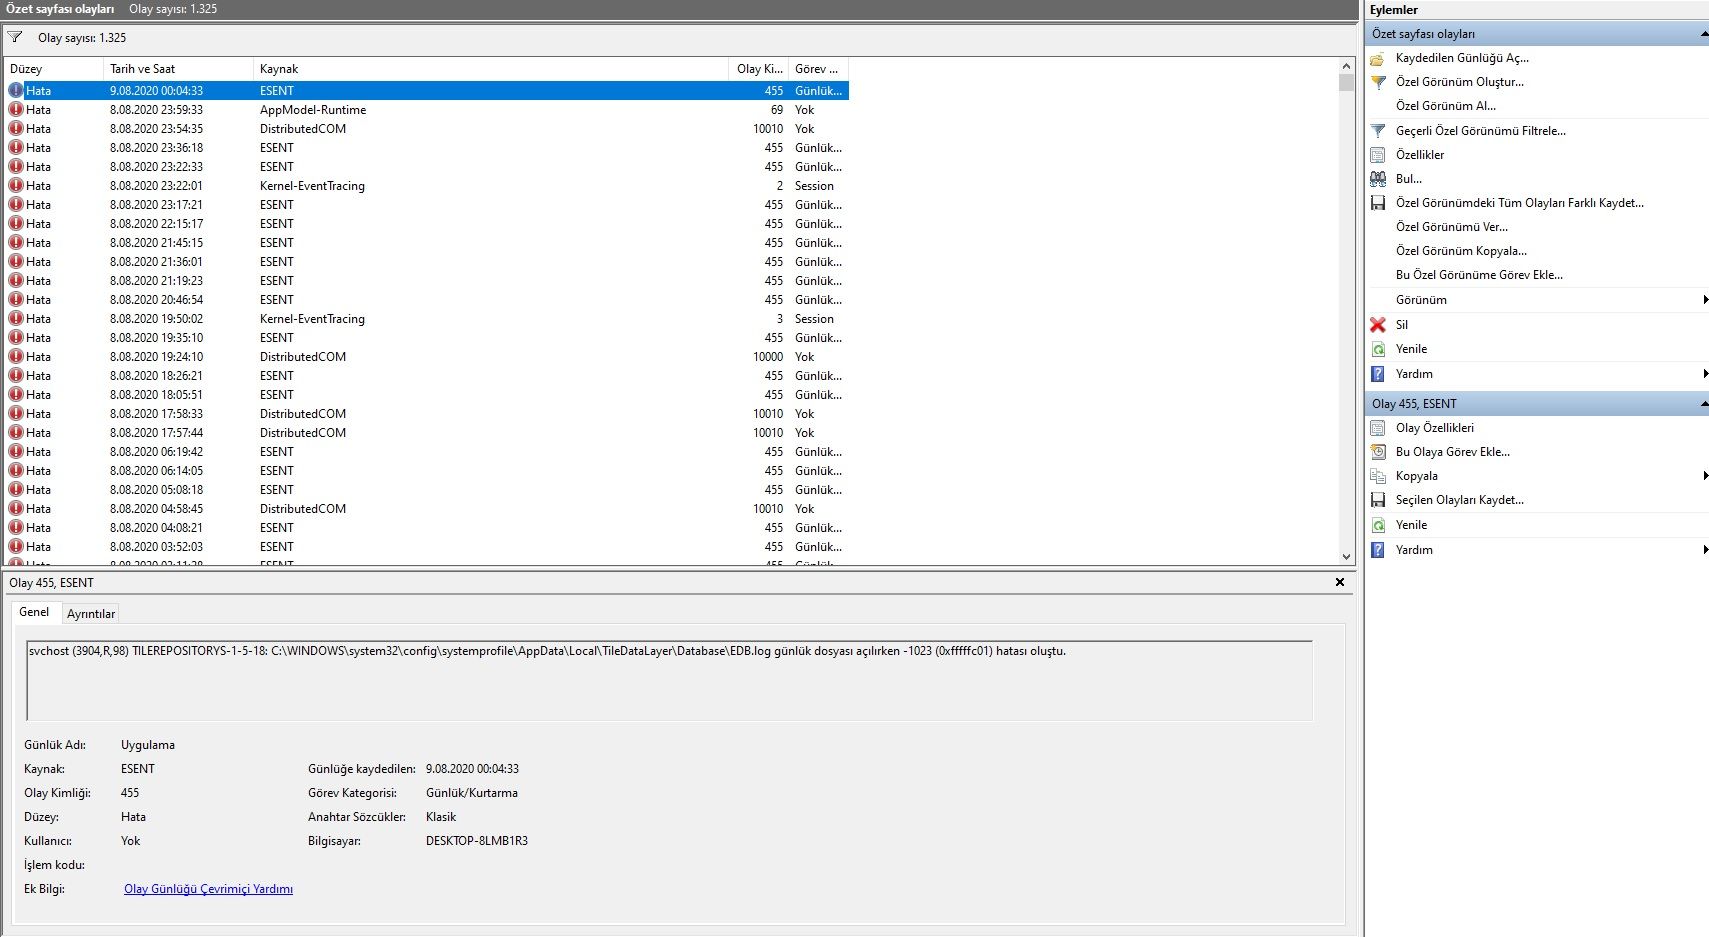Image resolution: width=1709 pixels, height=937 pixels.
Task: Select event ID 10000 cell
Action: (x=768, y=357)
